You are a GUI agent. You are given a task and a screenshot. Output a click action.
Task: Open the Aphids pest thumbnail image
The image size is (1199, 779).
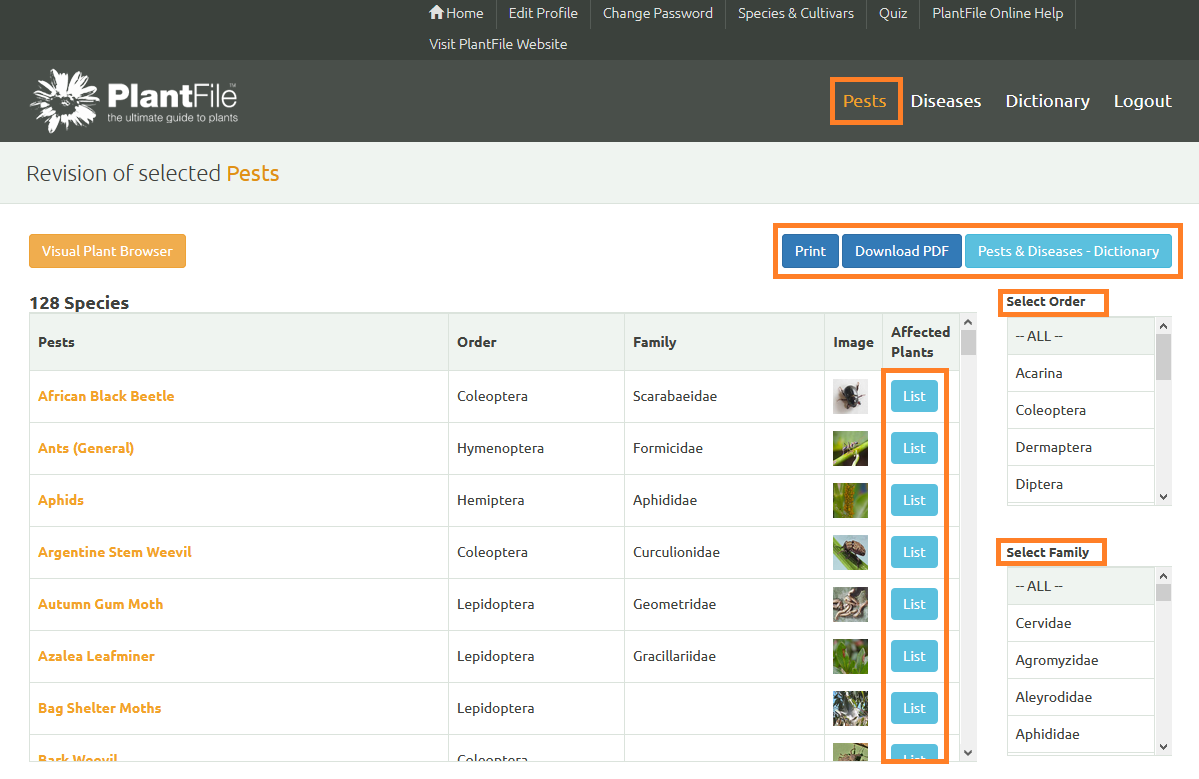coord(850,501)
